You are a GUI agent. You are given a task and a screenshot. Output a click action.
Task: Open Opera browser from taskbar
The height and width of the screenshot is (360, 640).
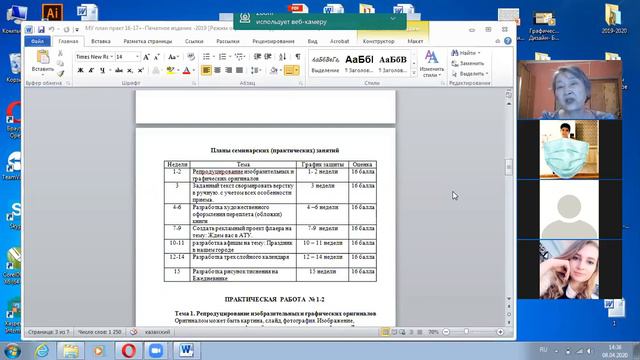[129, 351]
